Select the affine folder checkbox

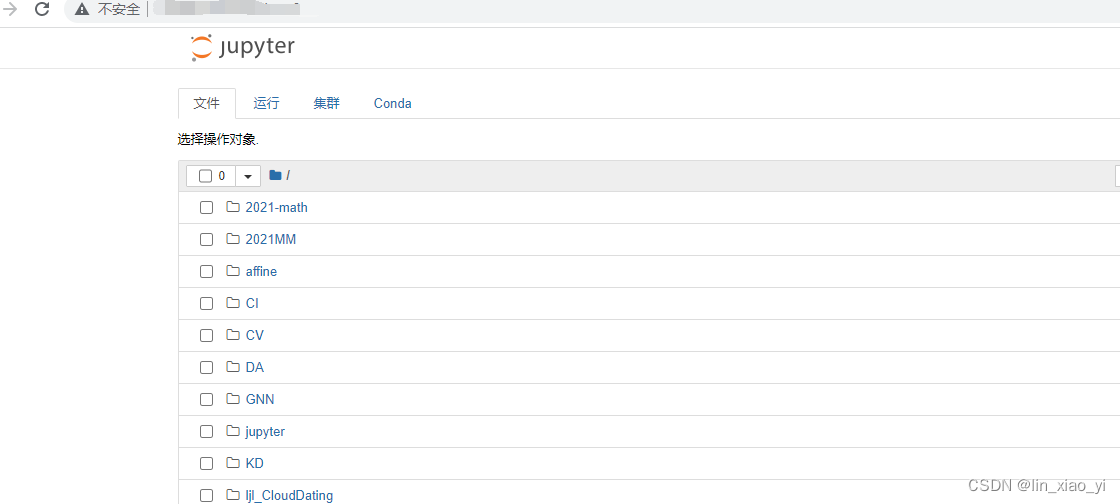point(206,271)
